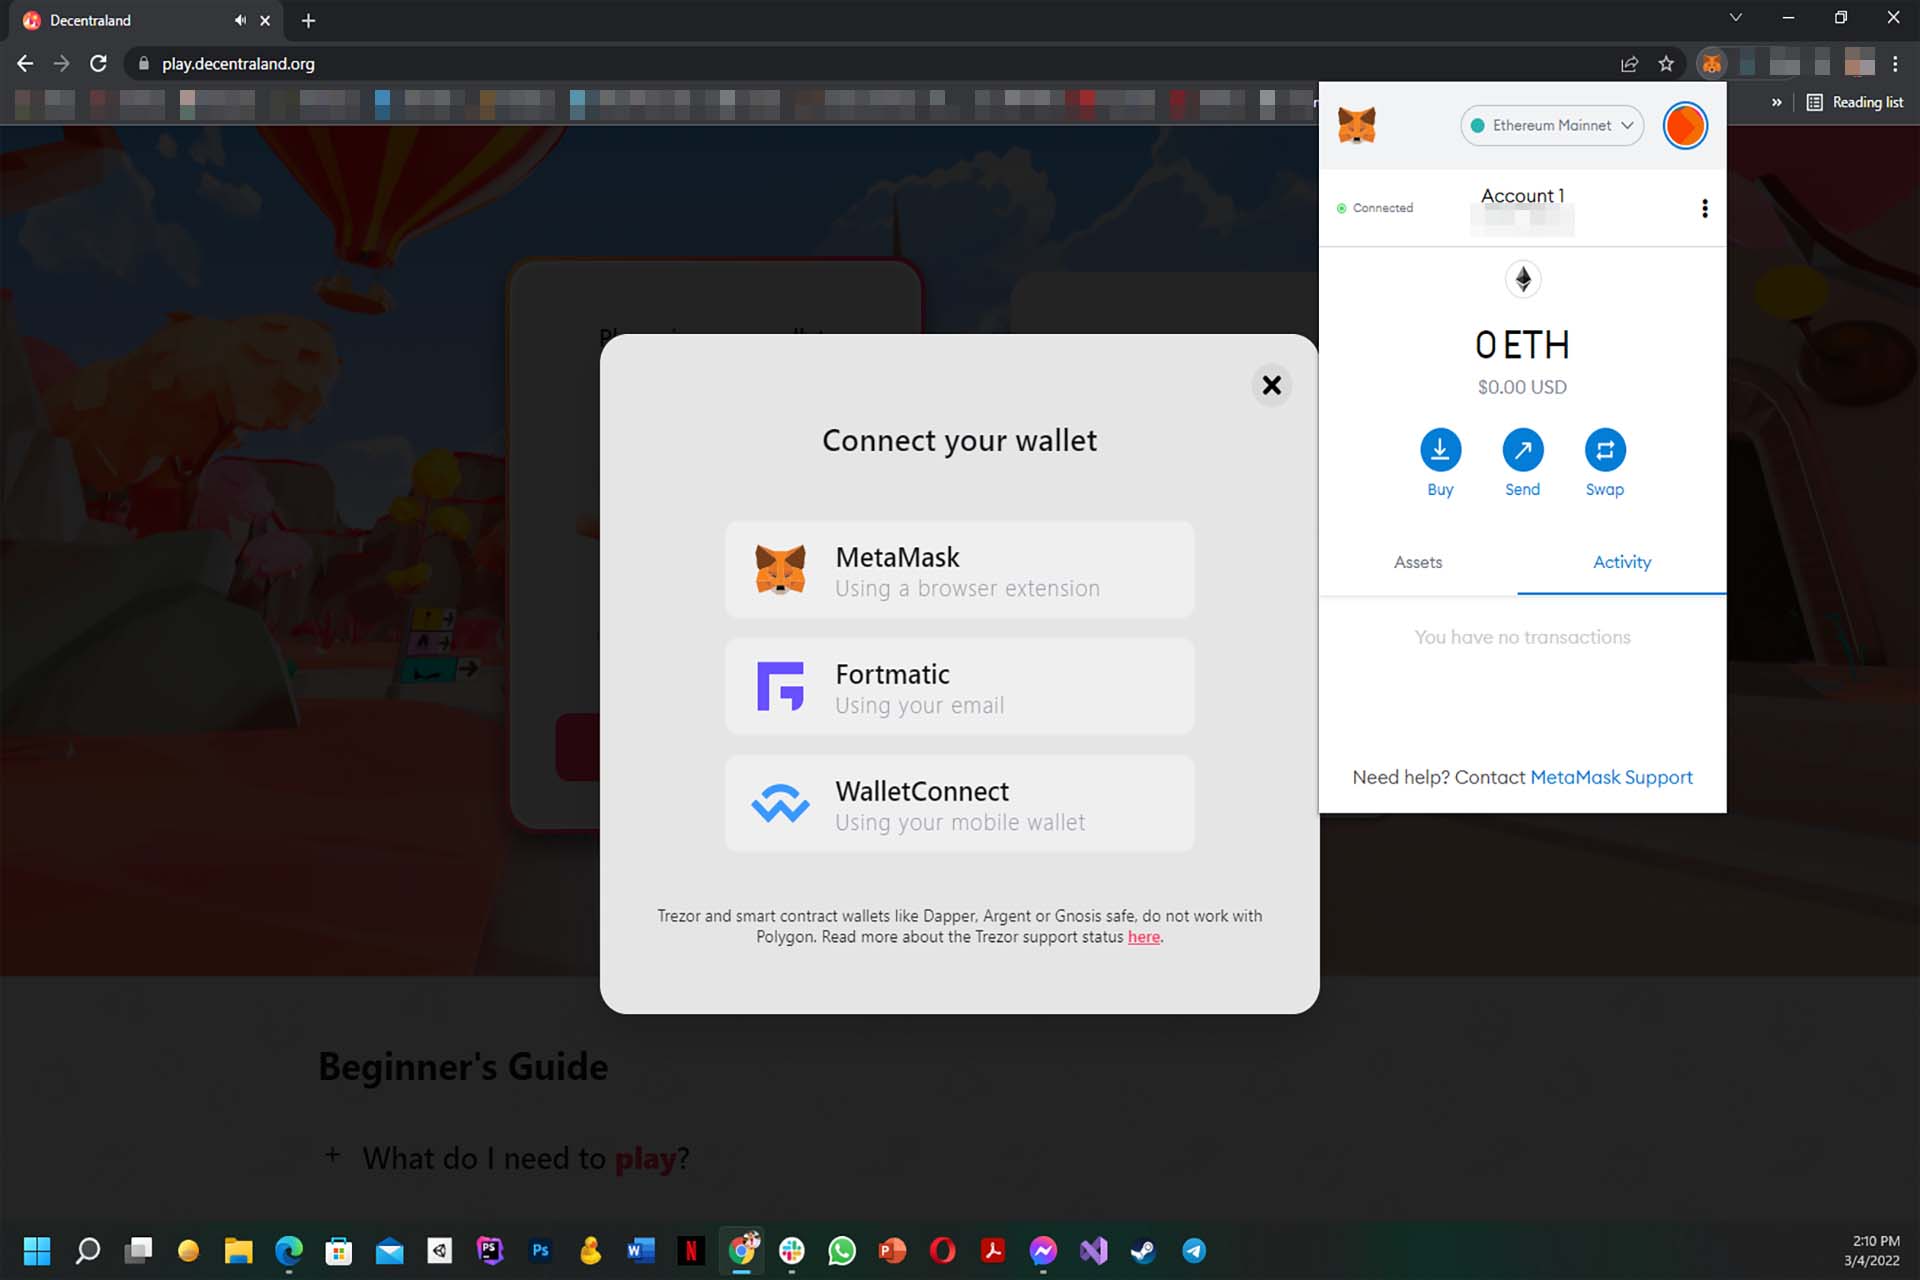Click the share page icon in address bar
The width and height of the screenshot is (1920, 1280).
coord(1629,64)
